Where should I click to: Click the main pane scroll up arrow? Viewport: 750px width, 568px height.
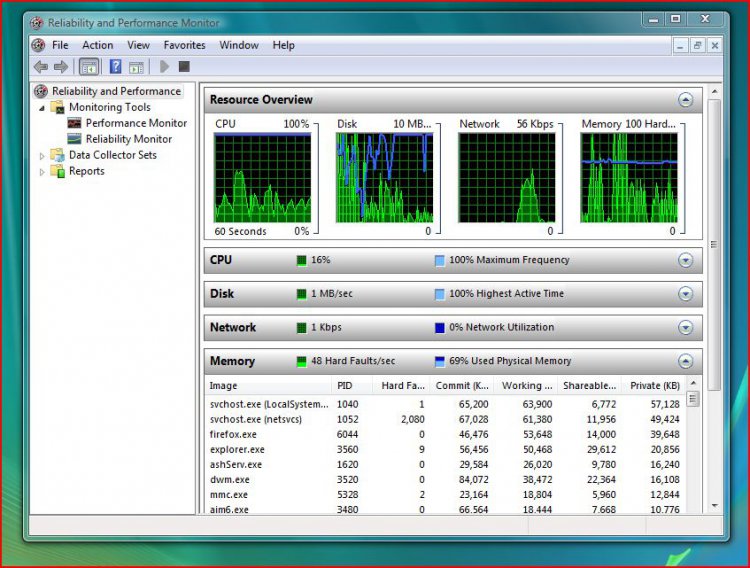[x=714, y=91]
